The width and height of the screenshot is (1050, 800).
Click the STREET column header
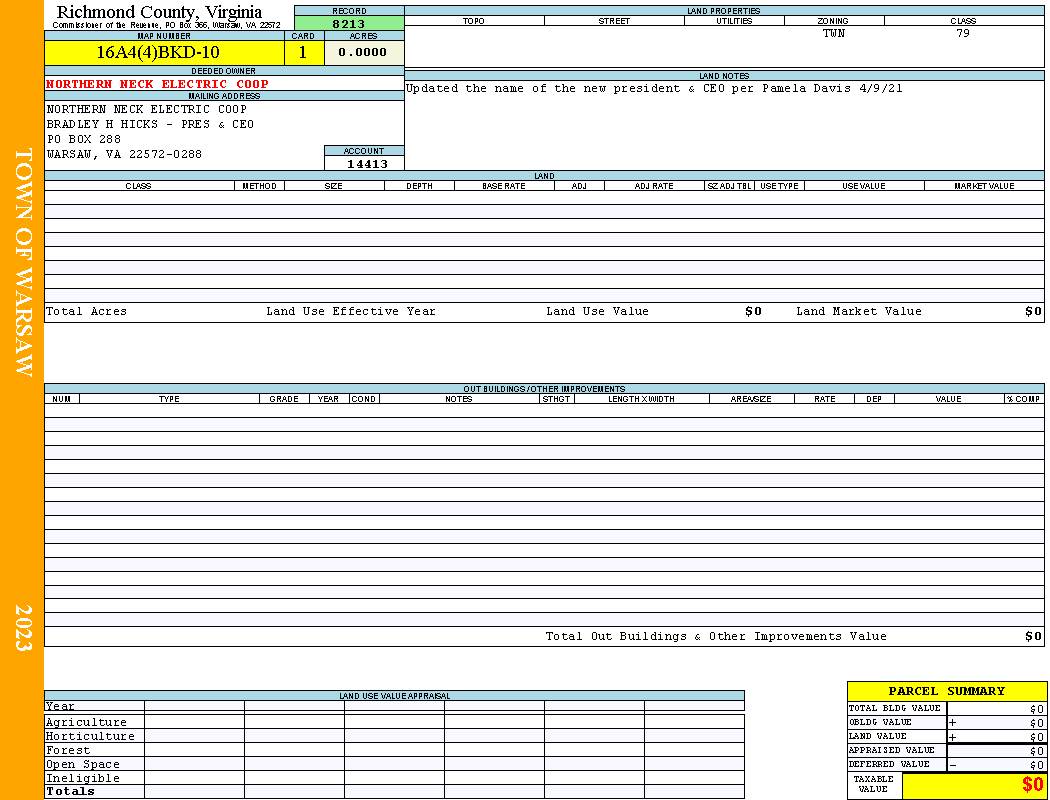click(x=614, y=21)
